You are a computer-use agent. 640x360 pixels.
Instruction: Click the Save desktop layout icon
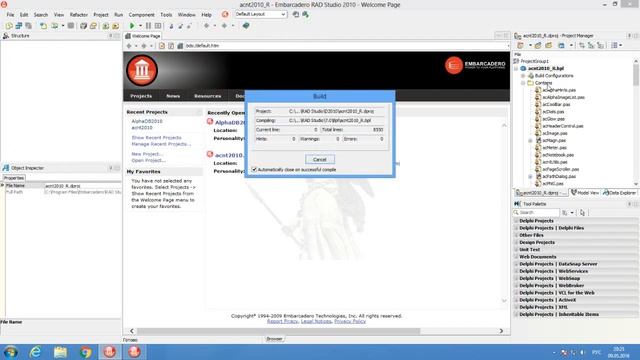296,14
